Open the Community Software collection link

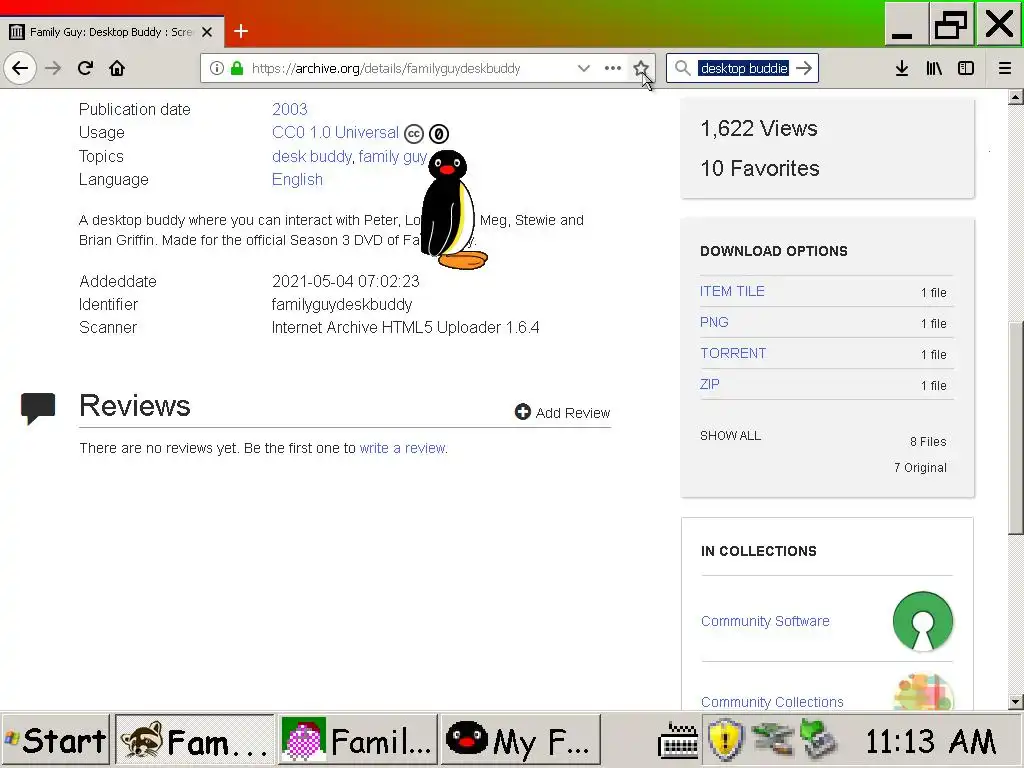[765, 621]
